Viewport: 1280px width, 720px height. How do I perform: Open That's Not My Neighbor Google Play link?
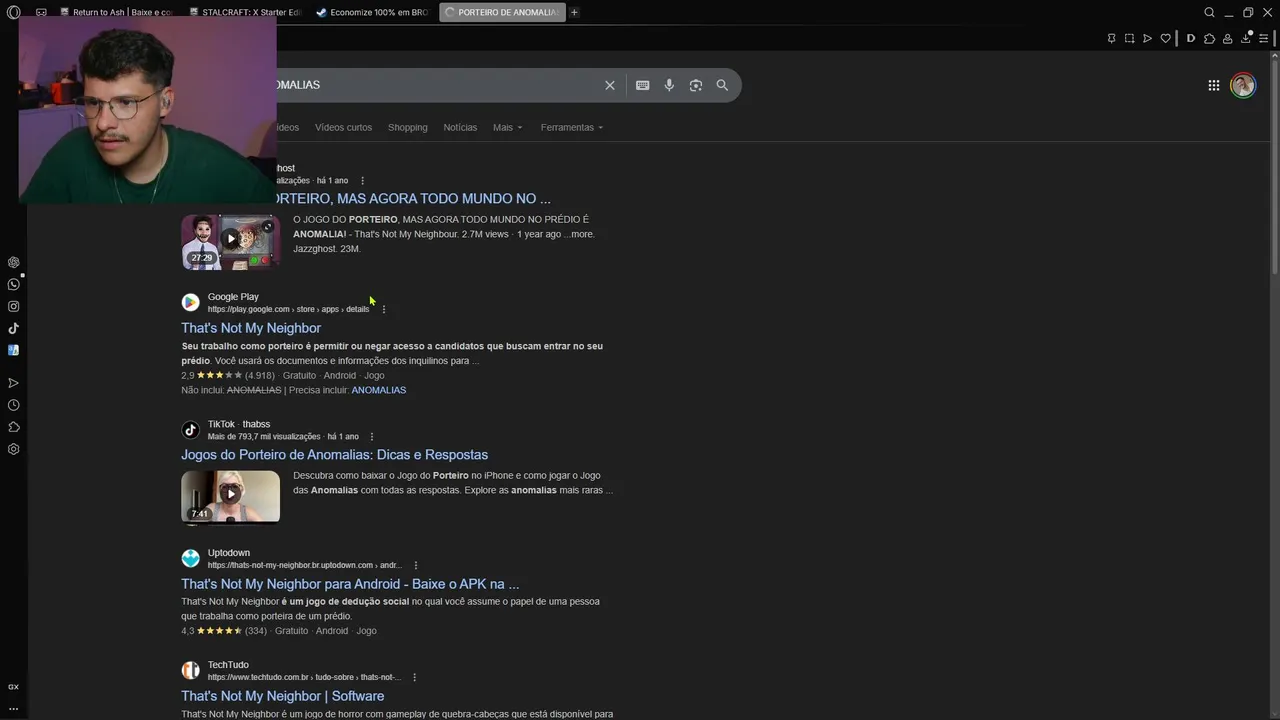pyautogui.click(x=251, y=328)
